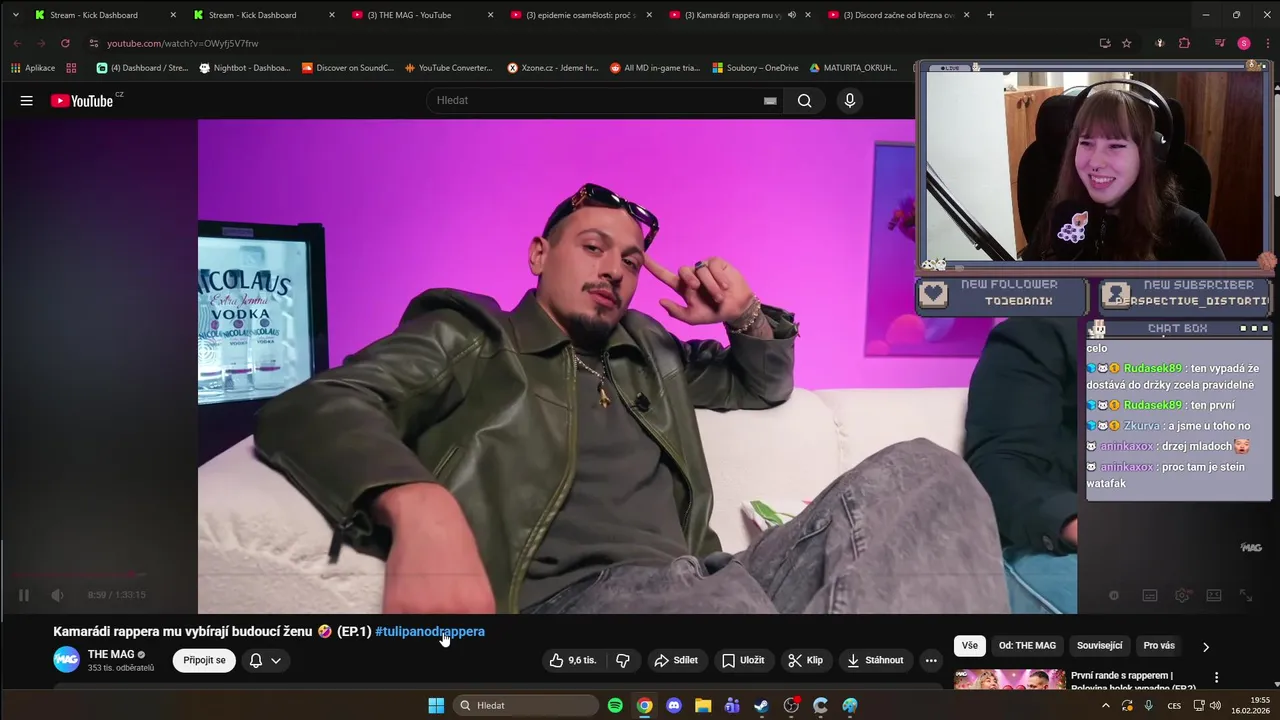The height and width of the screenshot is (720, 1280).
Task: Select the Od: THE MAG chip
Action: (x=1027, y=645)
